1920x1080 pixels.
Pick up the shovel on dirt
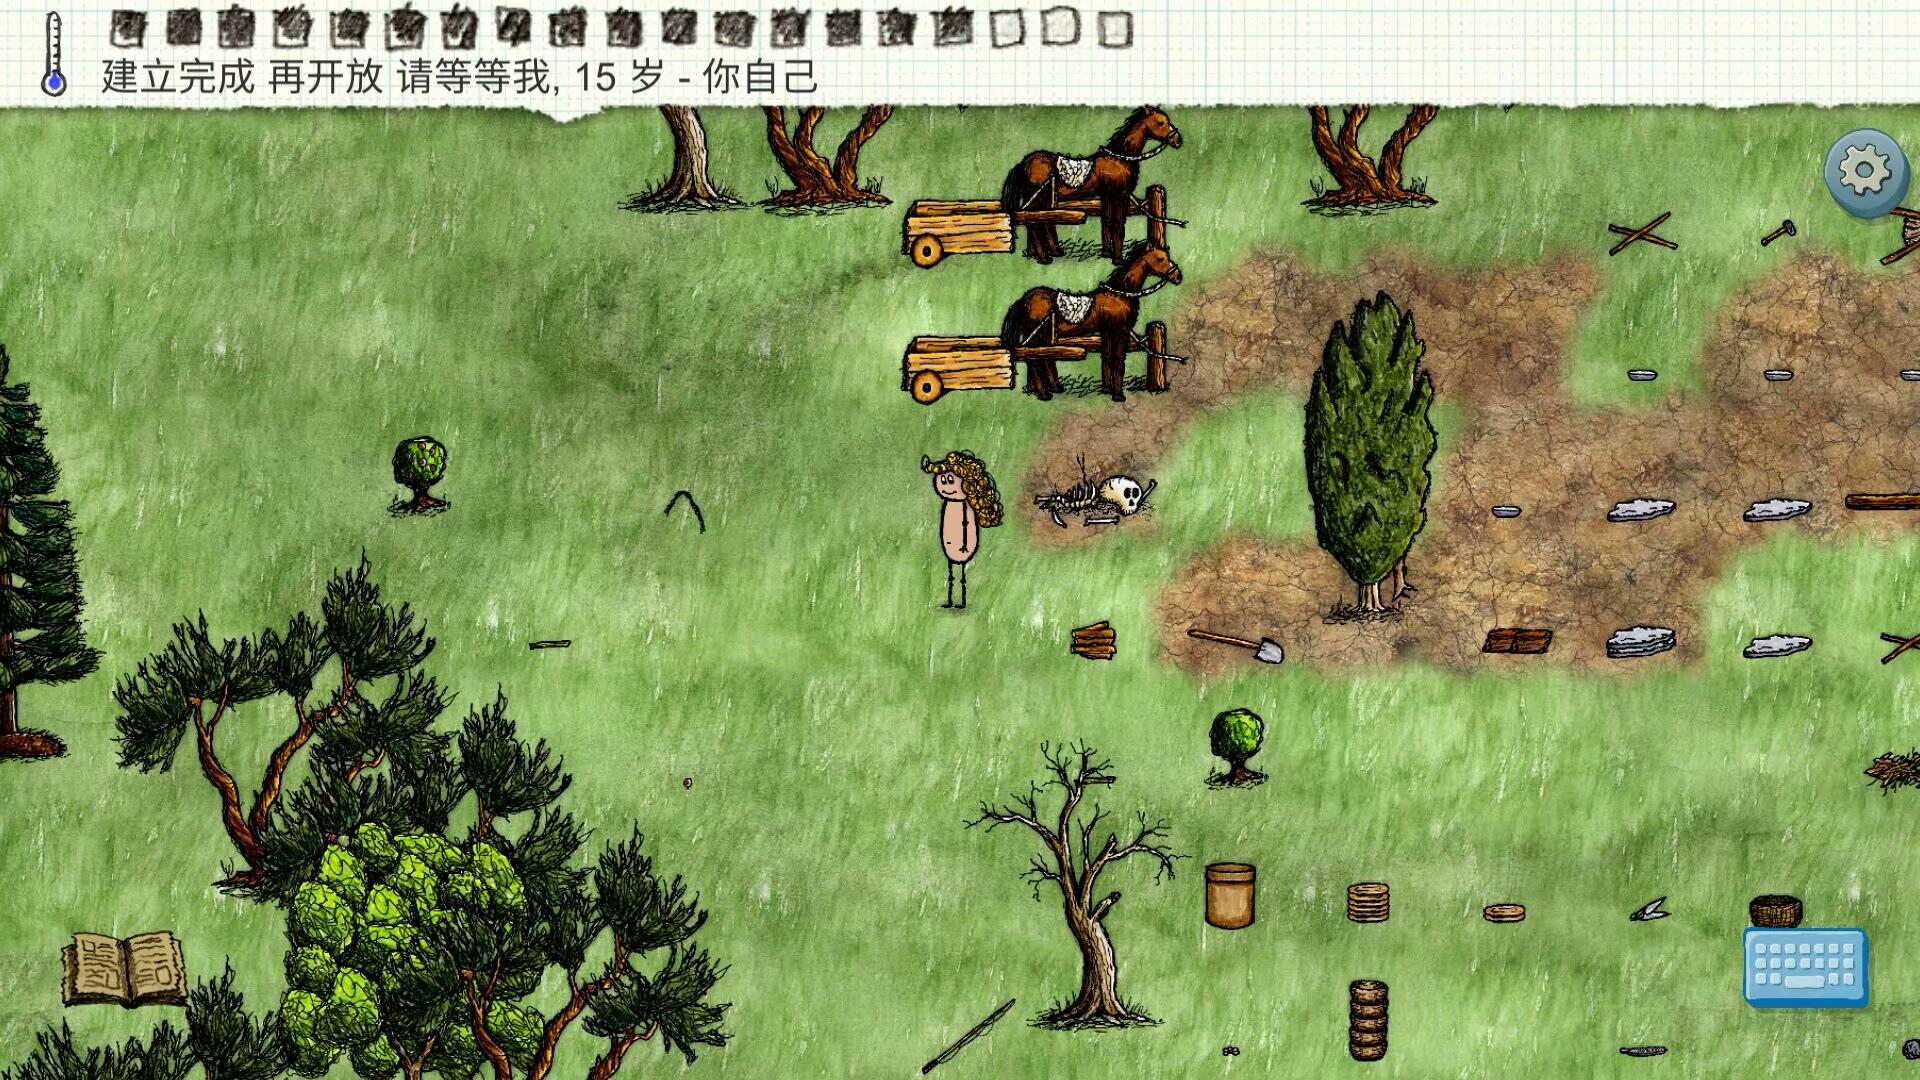click(1236, 645)
